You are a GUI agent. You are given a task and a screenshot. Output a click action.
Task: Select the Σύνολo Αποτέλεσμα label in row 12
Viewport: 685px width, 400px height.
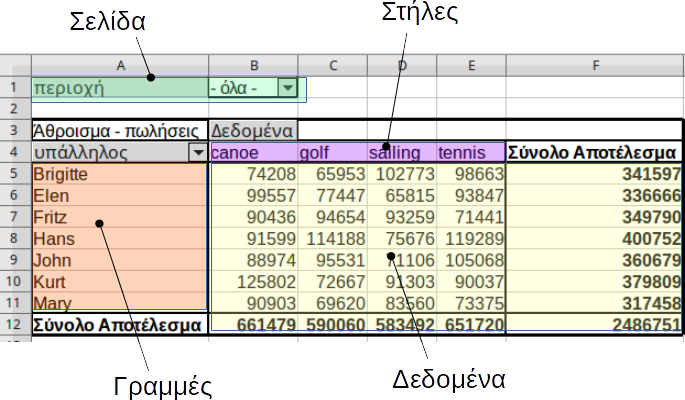[120, 324]
